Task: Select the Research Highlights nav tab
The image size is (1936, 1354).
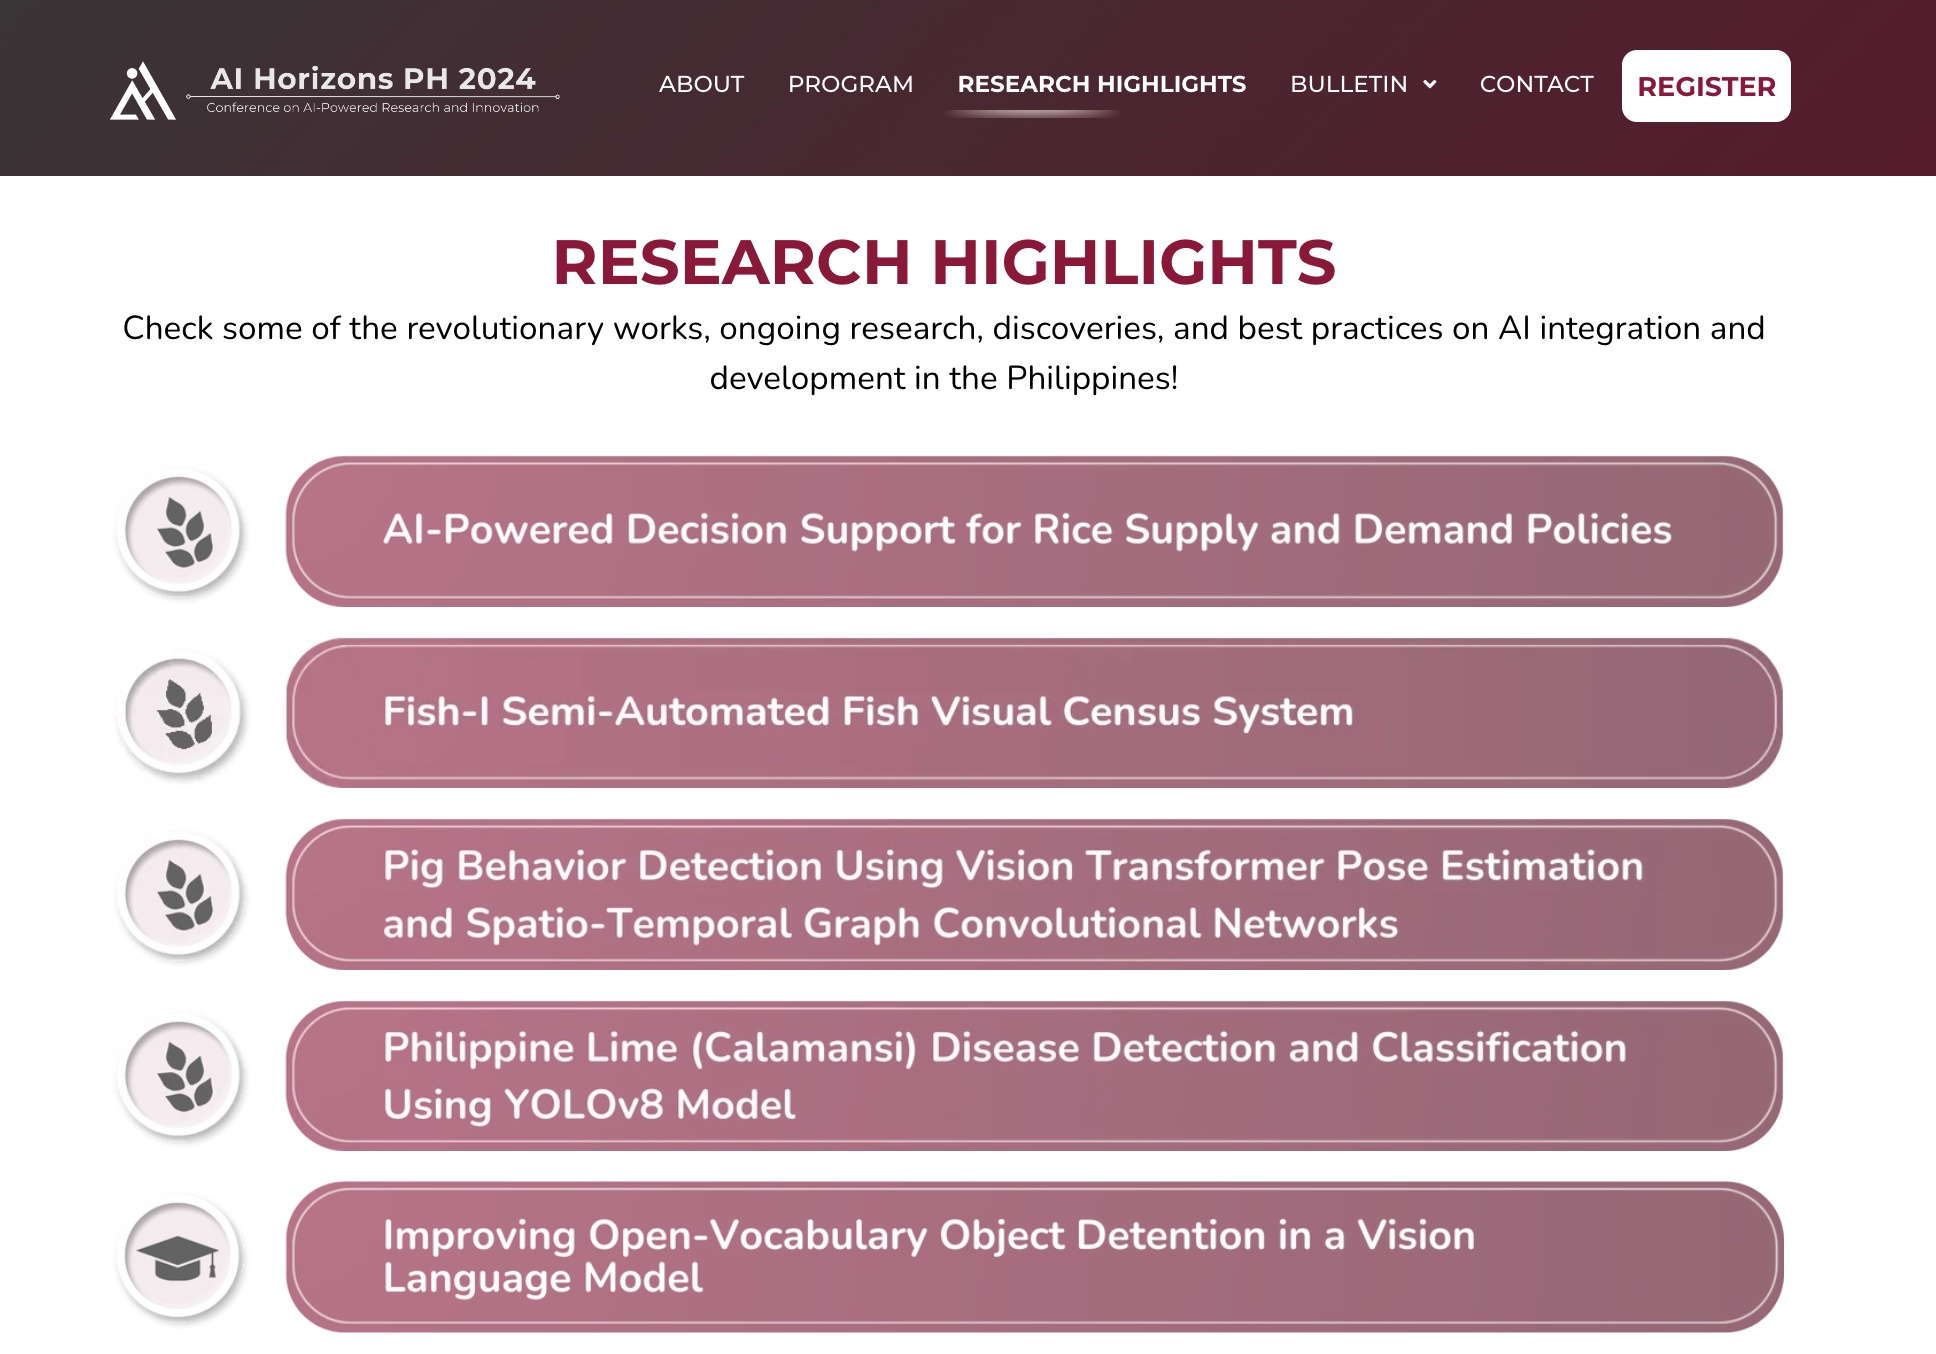Action: coord(1101,85)
